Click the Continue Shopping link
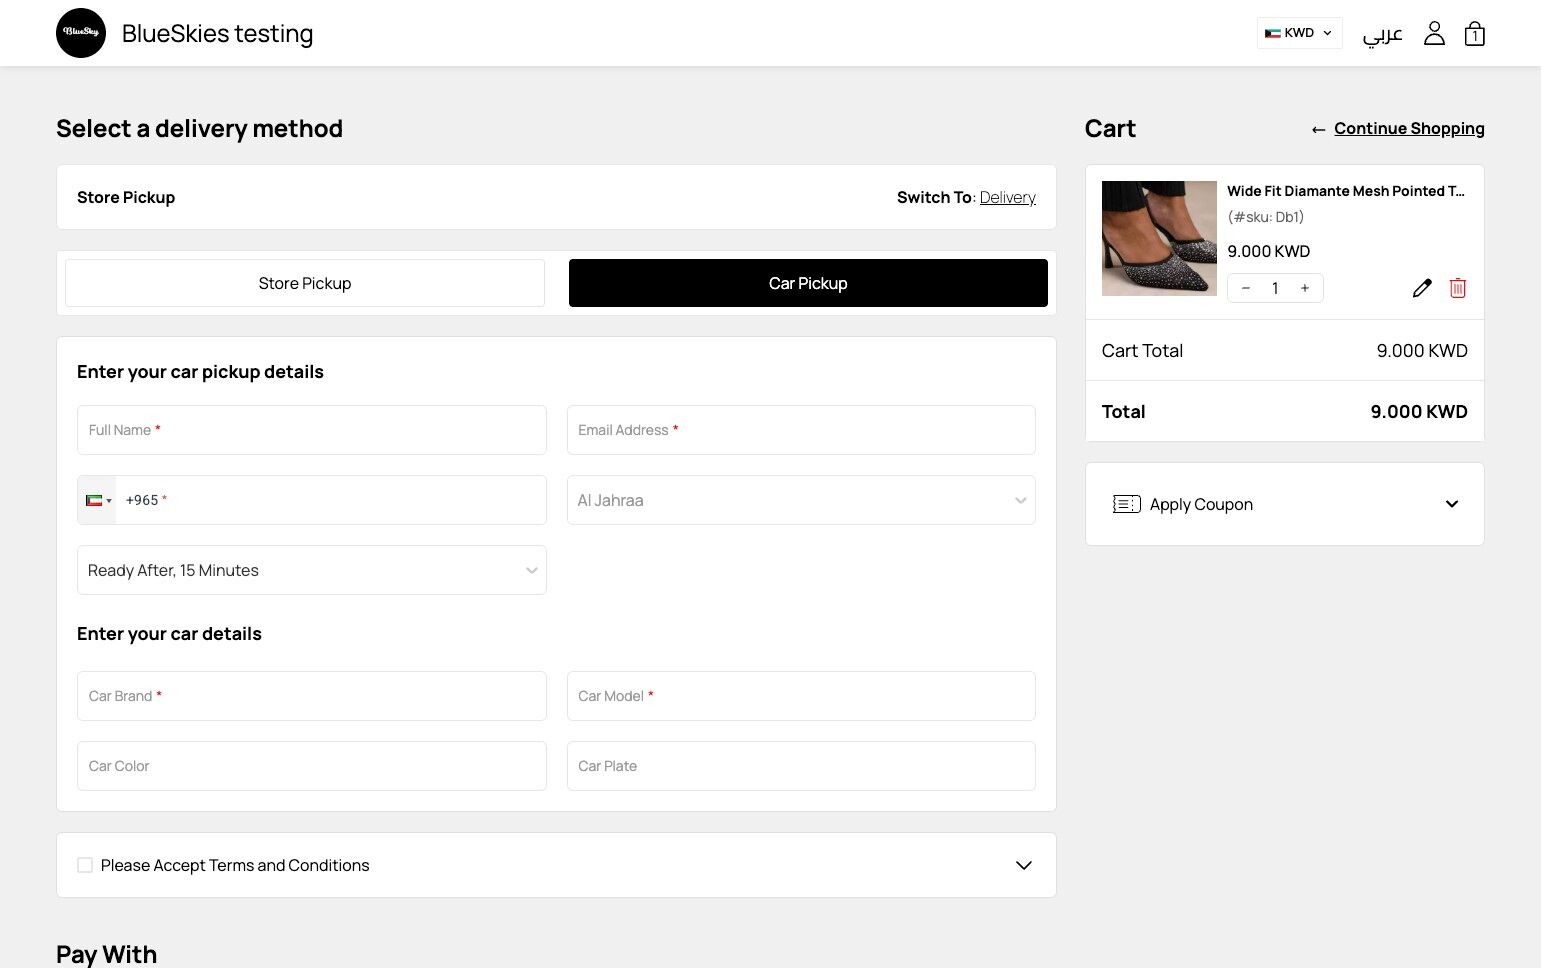1541x968 pixels. point(1408,128)
